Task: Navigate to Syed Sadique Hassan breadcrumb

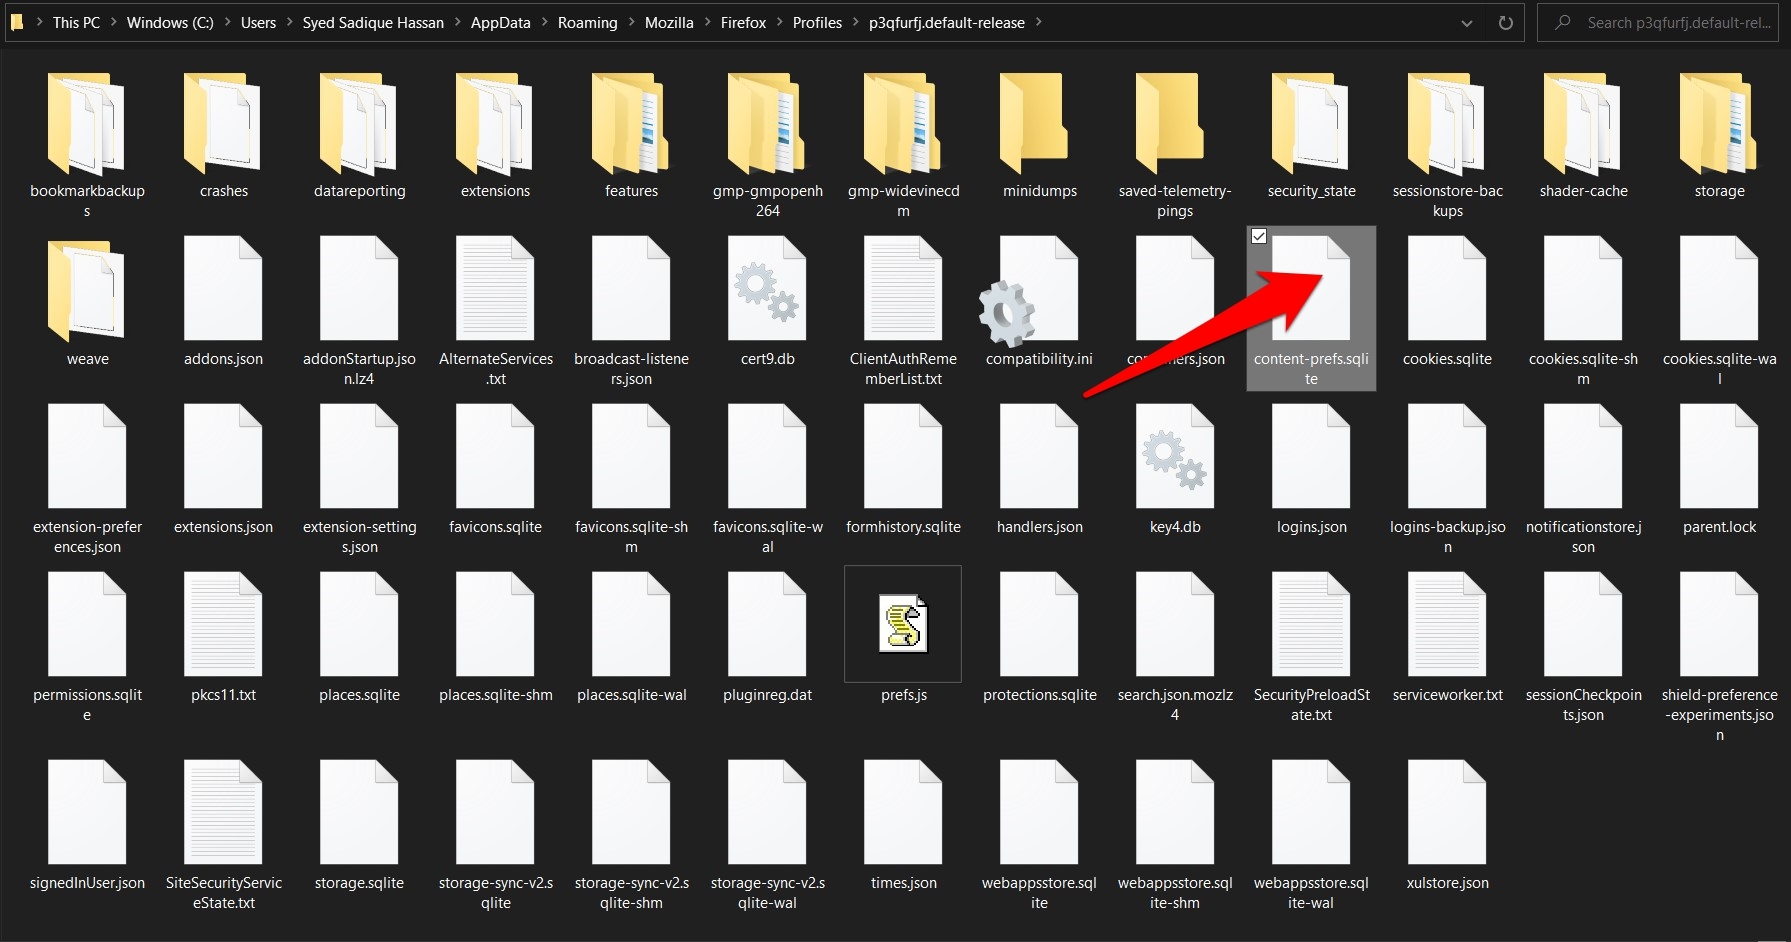Action: click(x=373, y=22)
